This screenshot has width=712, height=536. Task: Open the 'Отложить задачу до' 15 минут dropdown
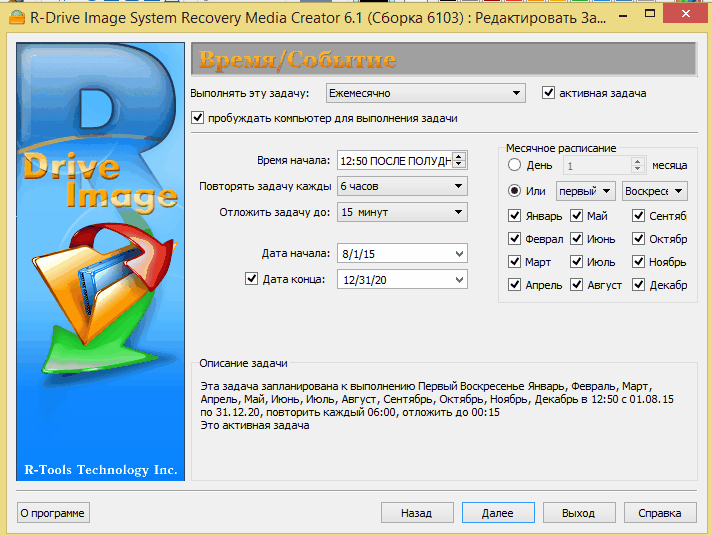click(x=402, y=212)
